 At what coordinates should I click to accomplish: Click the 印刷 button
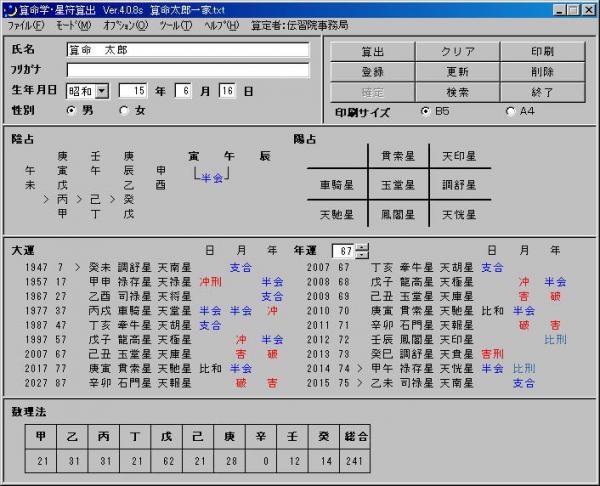[543, 51]
